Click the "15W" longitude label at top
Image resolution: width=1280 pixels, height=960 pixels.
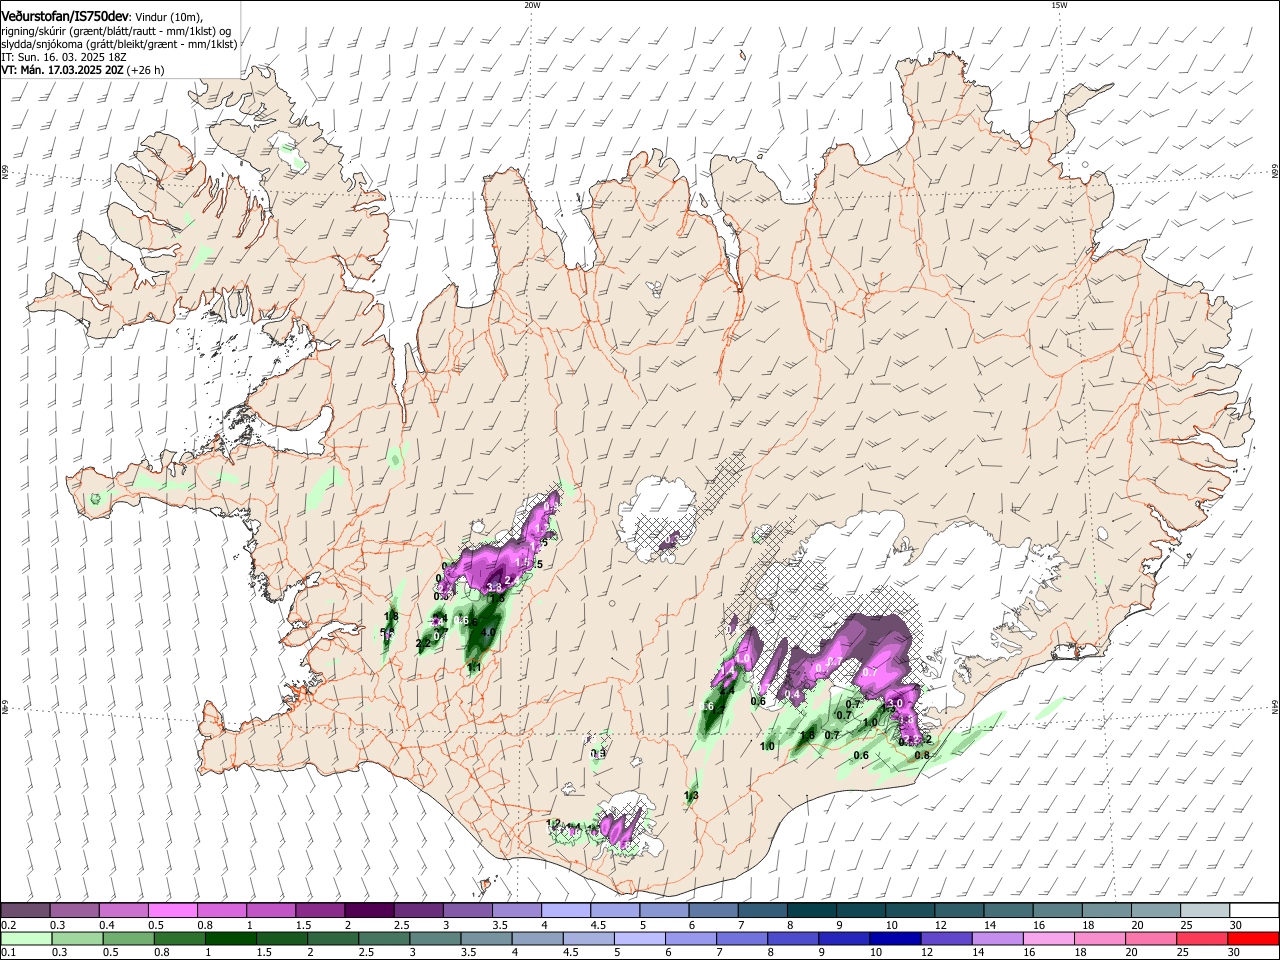tap(1059, 5)
